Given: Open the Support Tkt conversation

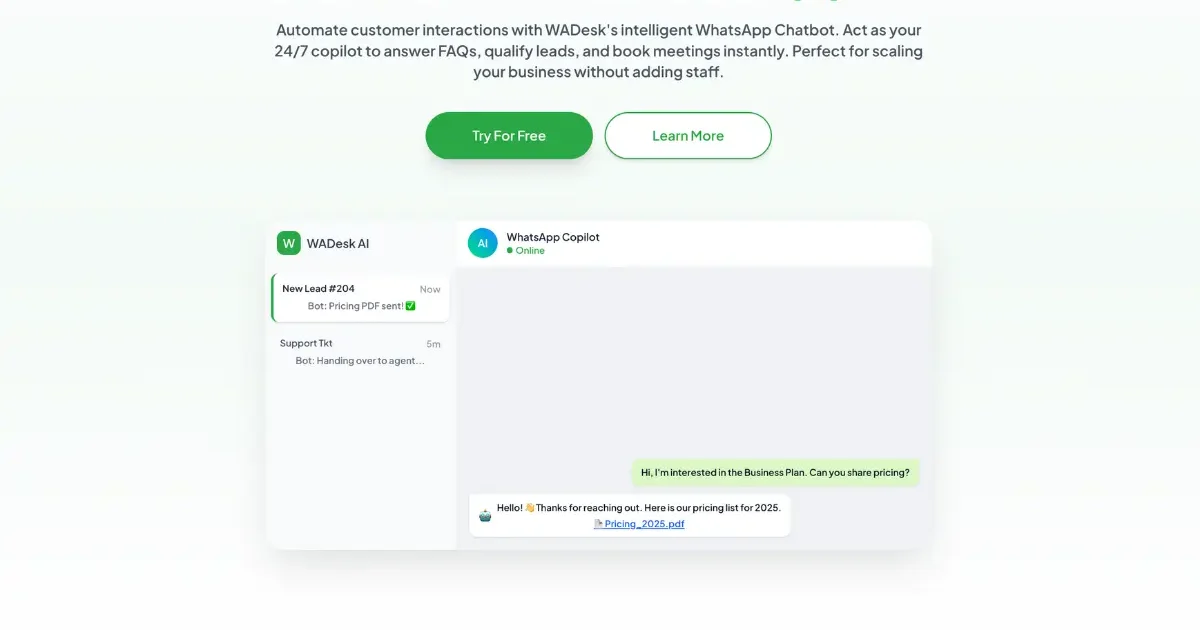Looking at the screenshot, I should [360, 352].
